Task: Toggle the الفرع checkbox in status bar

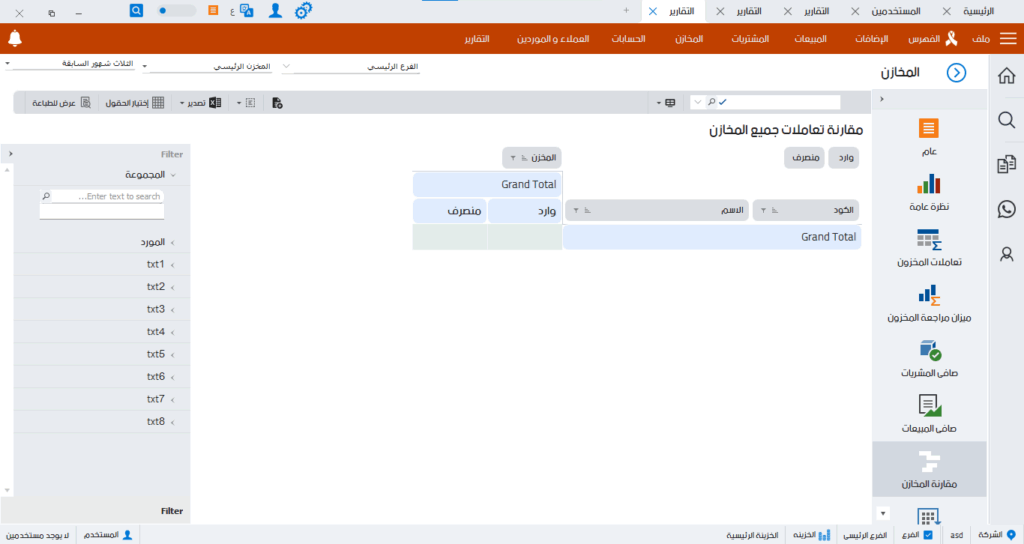Action: [928, 535]
